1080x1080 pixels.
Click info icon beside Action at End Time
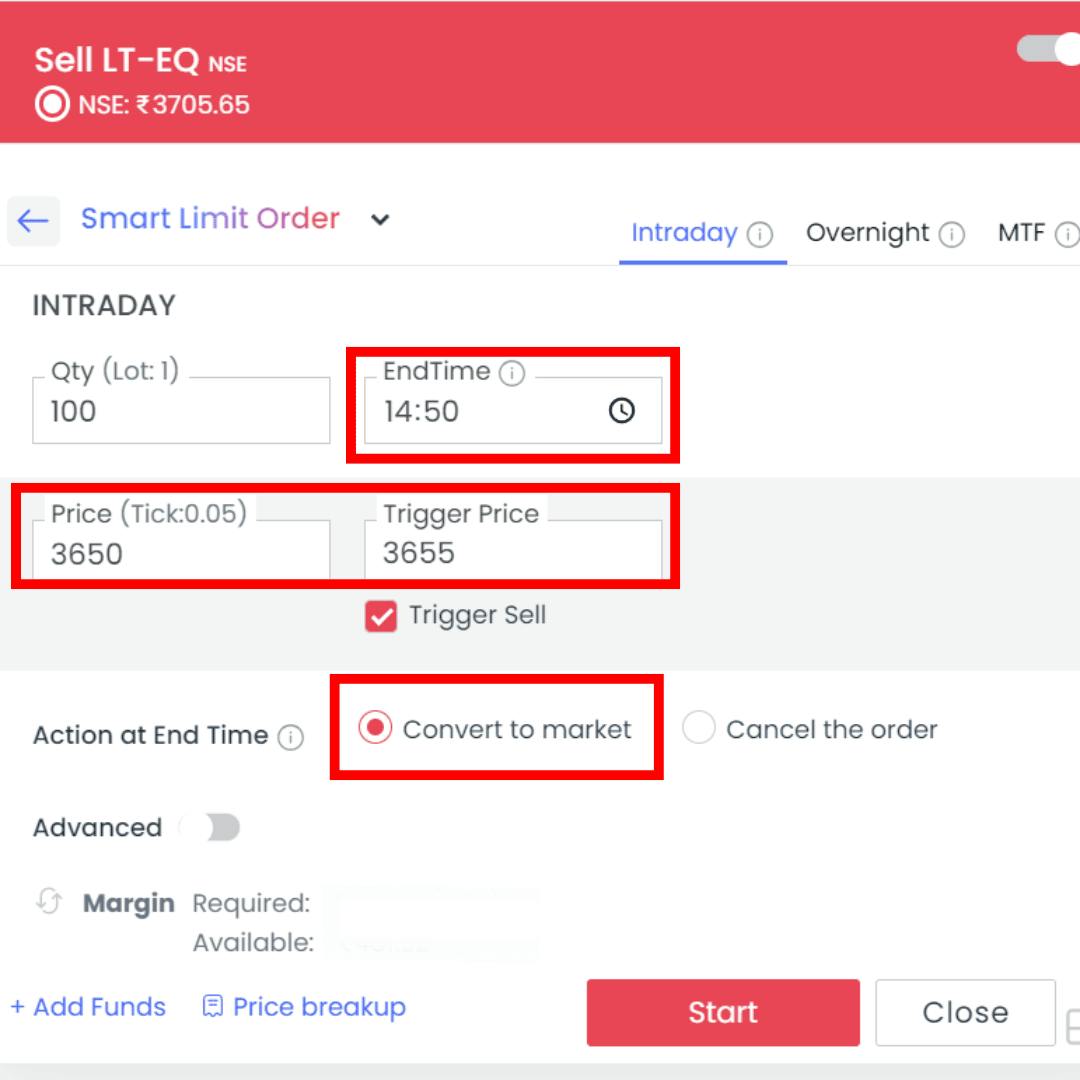click(291, 738)
